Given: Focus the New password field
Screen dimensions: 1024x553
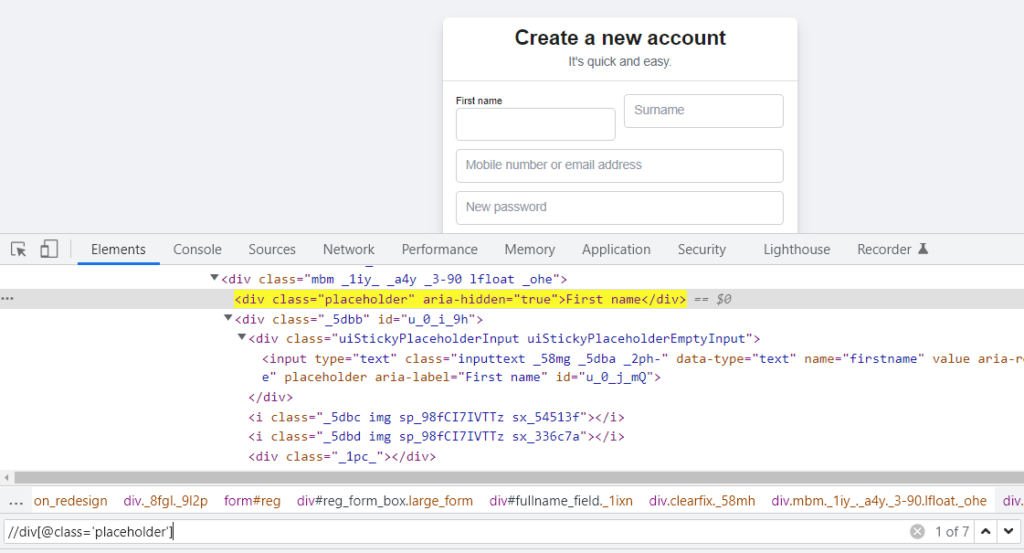Looking at the screenshot, I should pos(619,207).
